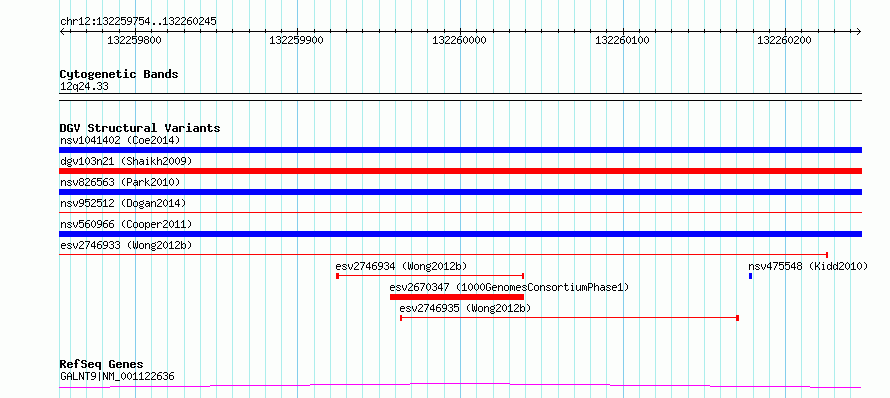Click the blue nsv475548 variant marker
Image resolution: width=890 pixels, height=398 pixels.
coord(750,276)
